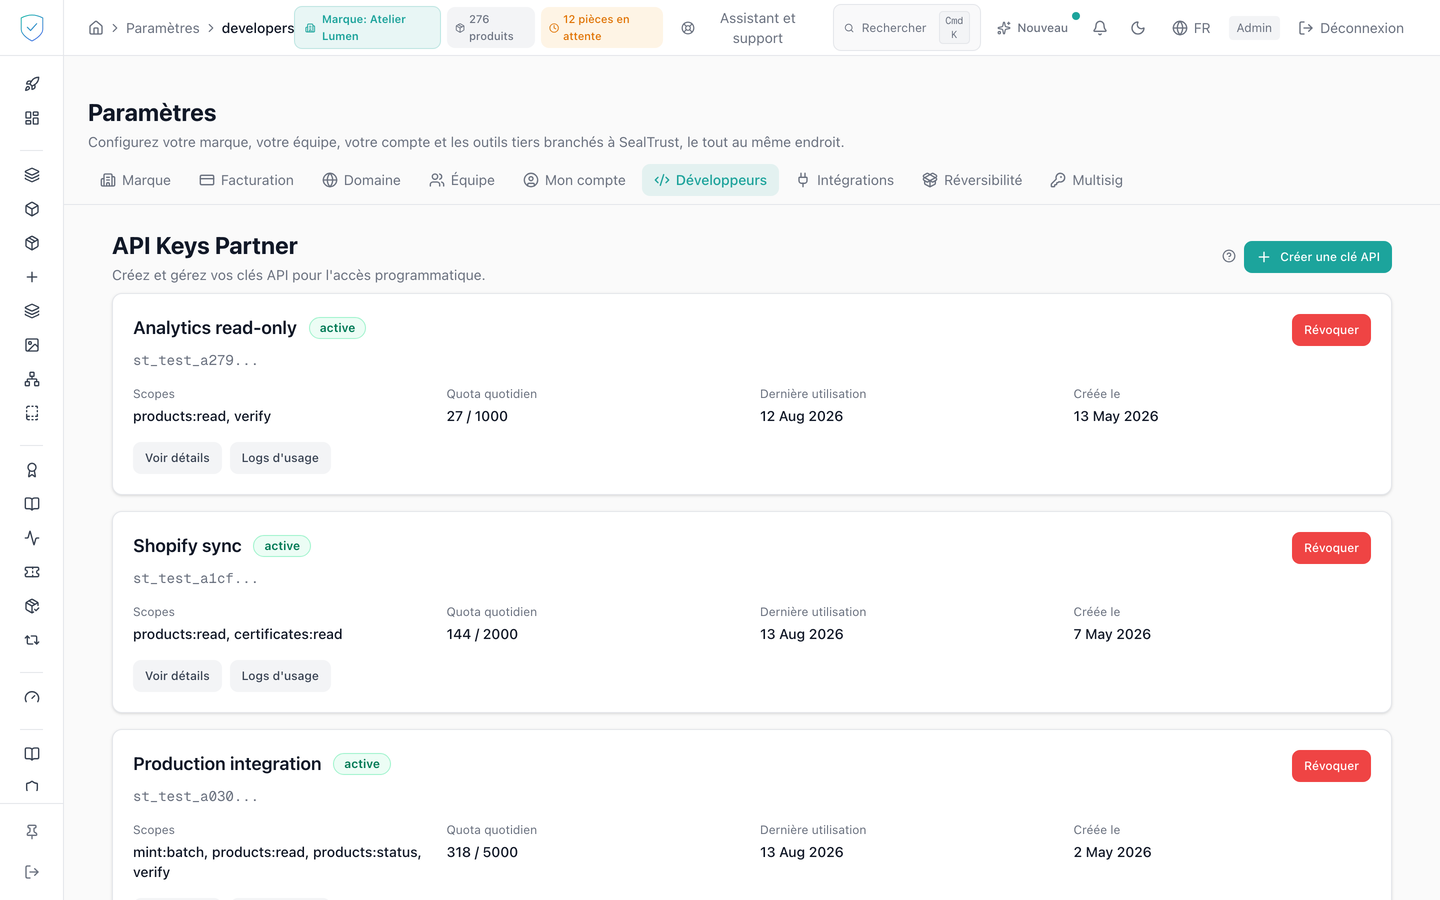This screenshot has height=900, width=1440.
Task: Toggle dark mode moon icon
Action: point(1138,28)
